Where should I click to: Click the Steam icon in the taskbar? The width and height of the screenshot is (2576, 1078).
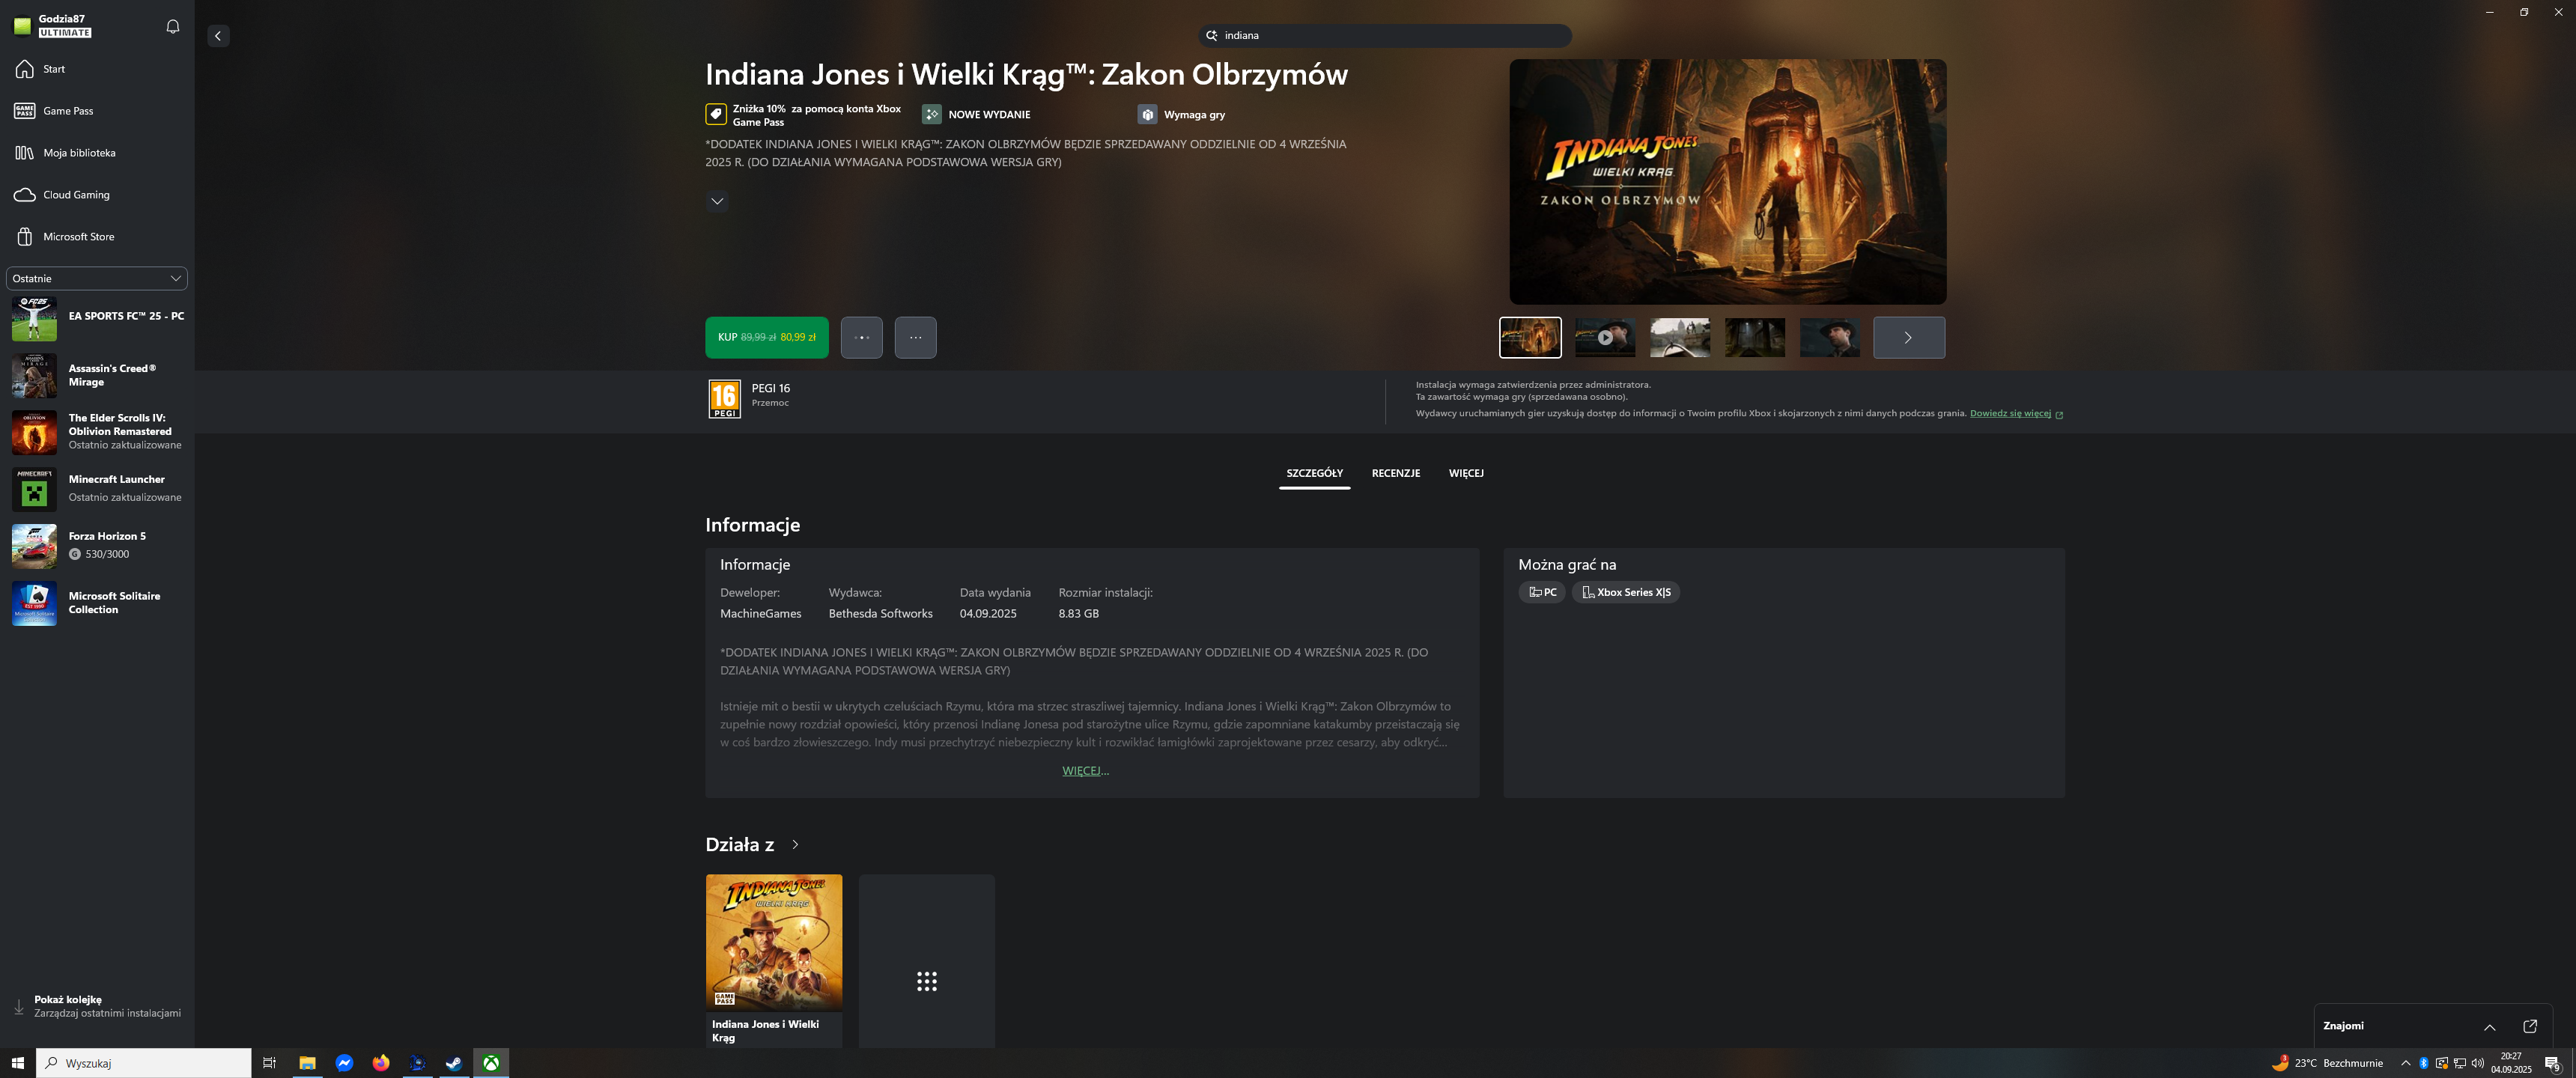454,1063
